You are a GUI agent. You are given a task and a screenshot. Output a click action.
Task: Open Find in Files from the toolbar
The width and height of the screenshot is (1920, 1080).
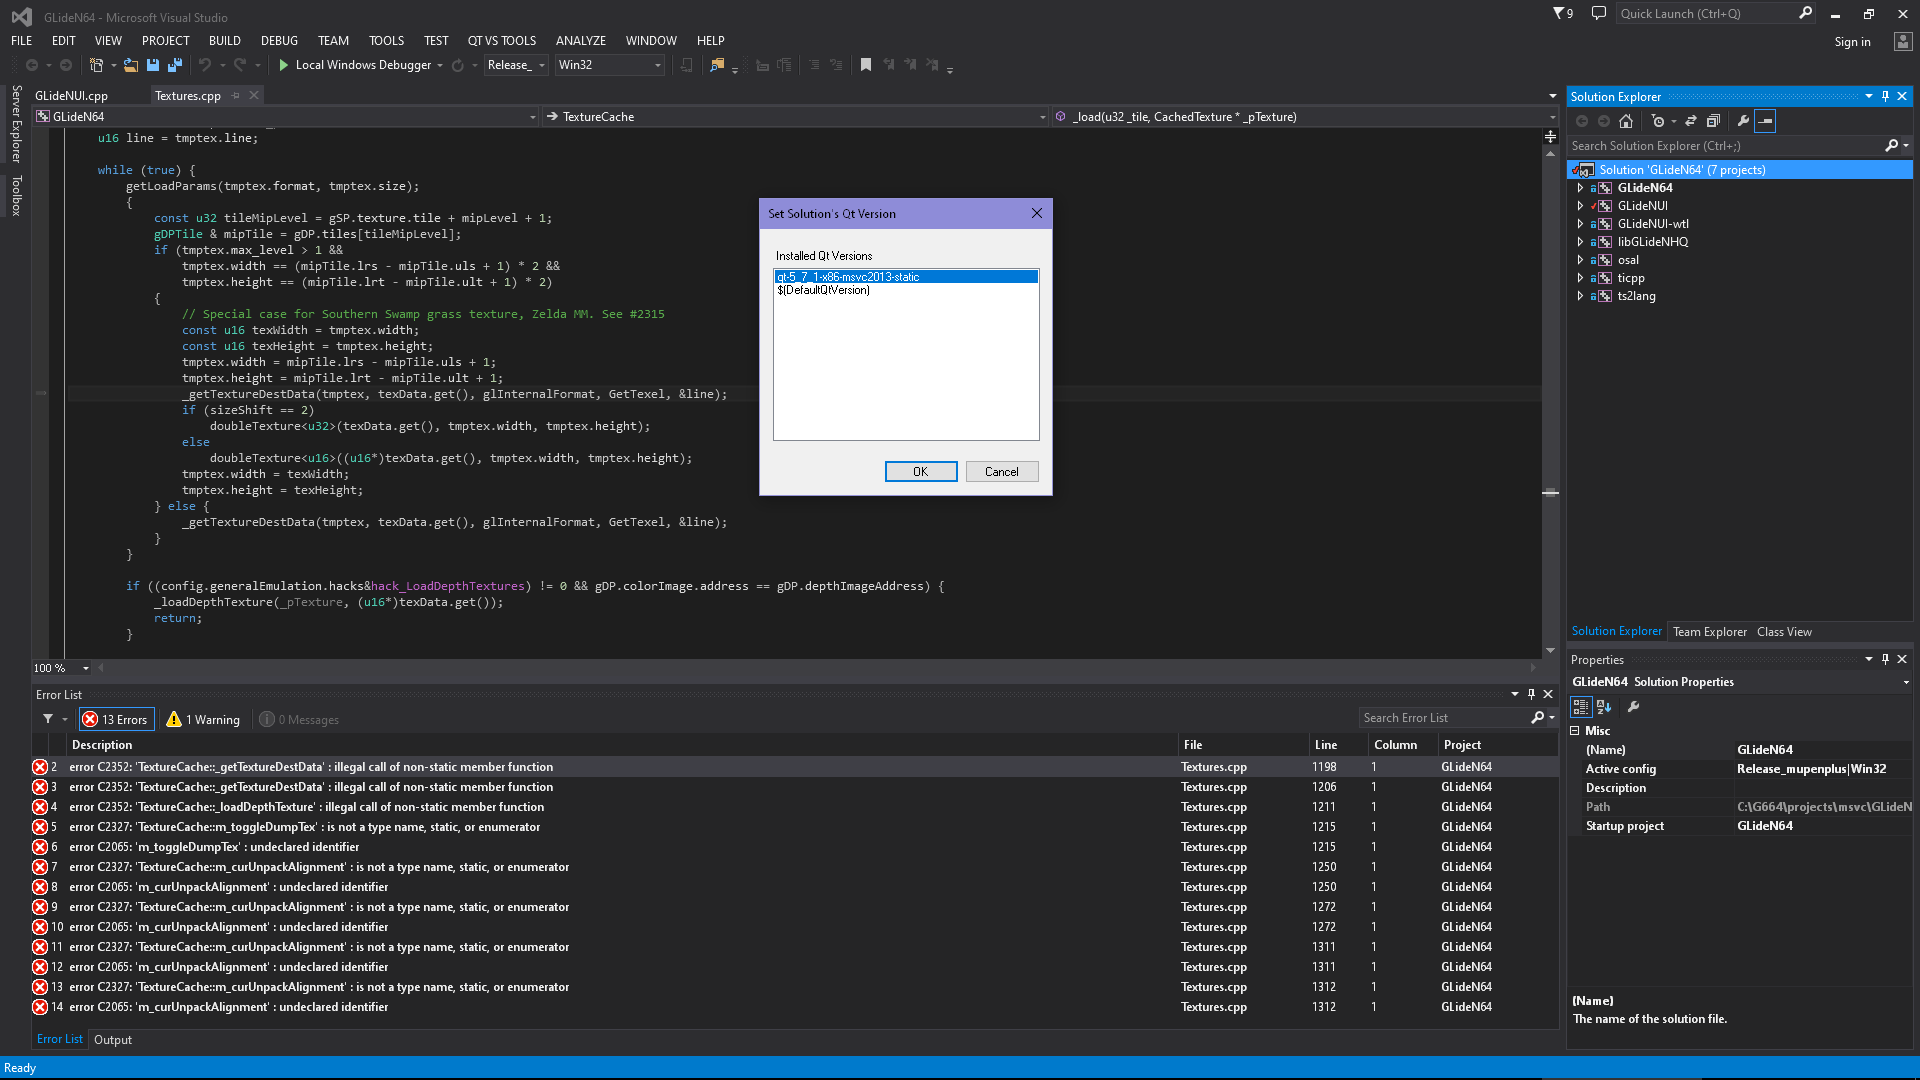click(718, 65)
